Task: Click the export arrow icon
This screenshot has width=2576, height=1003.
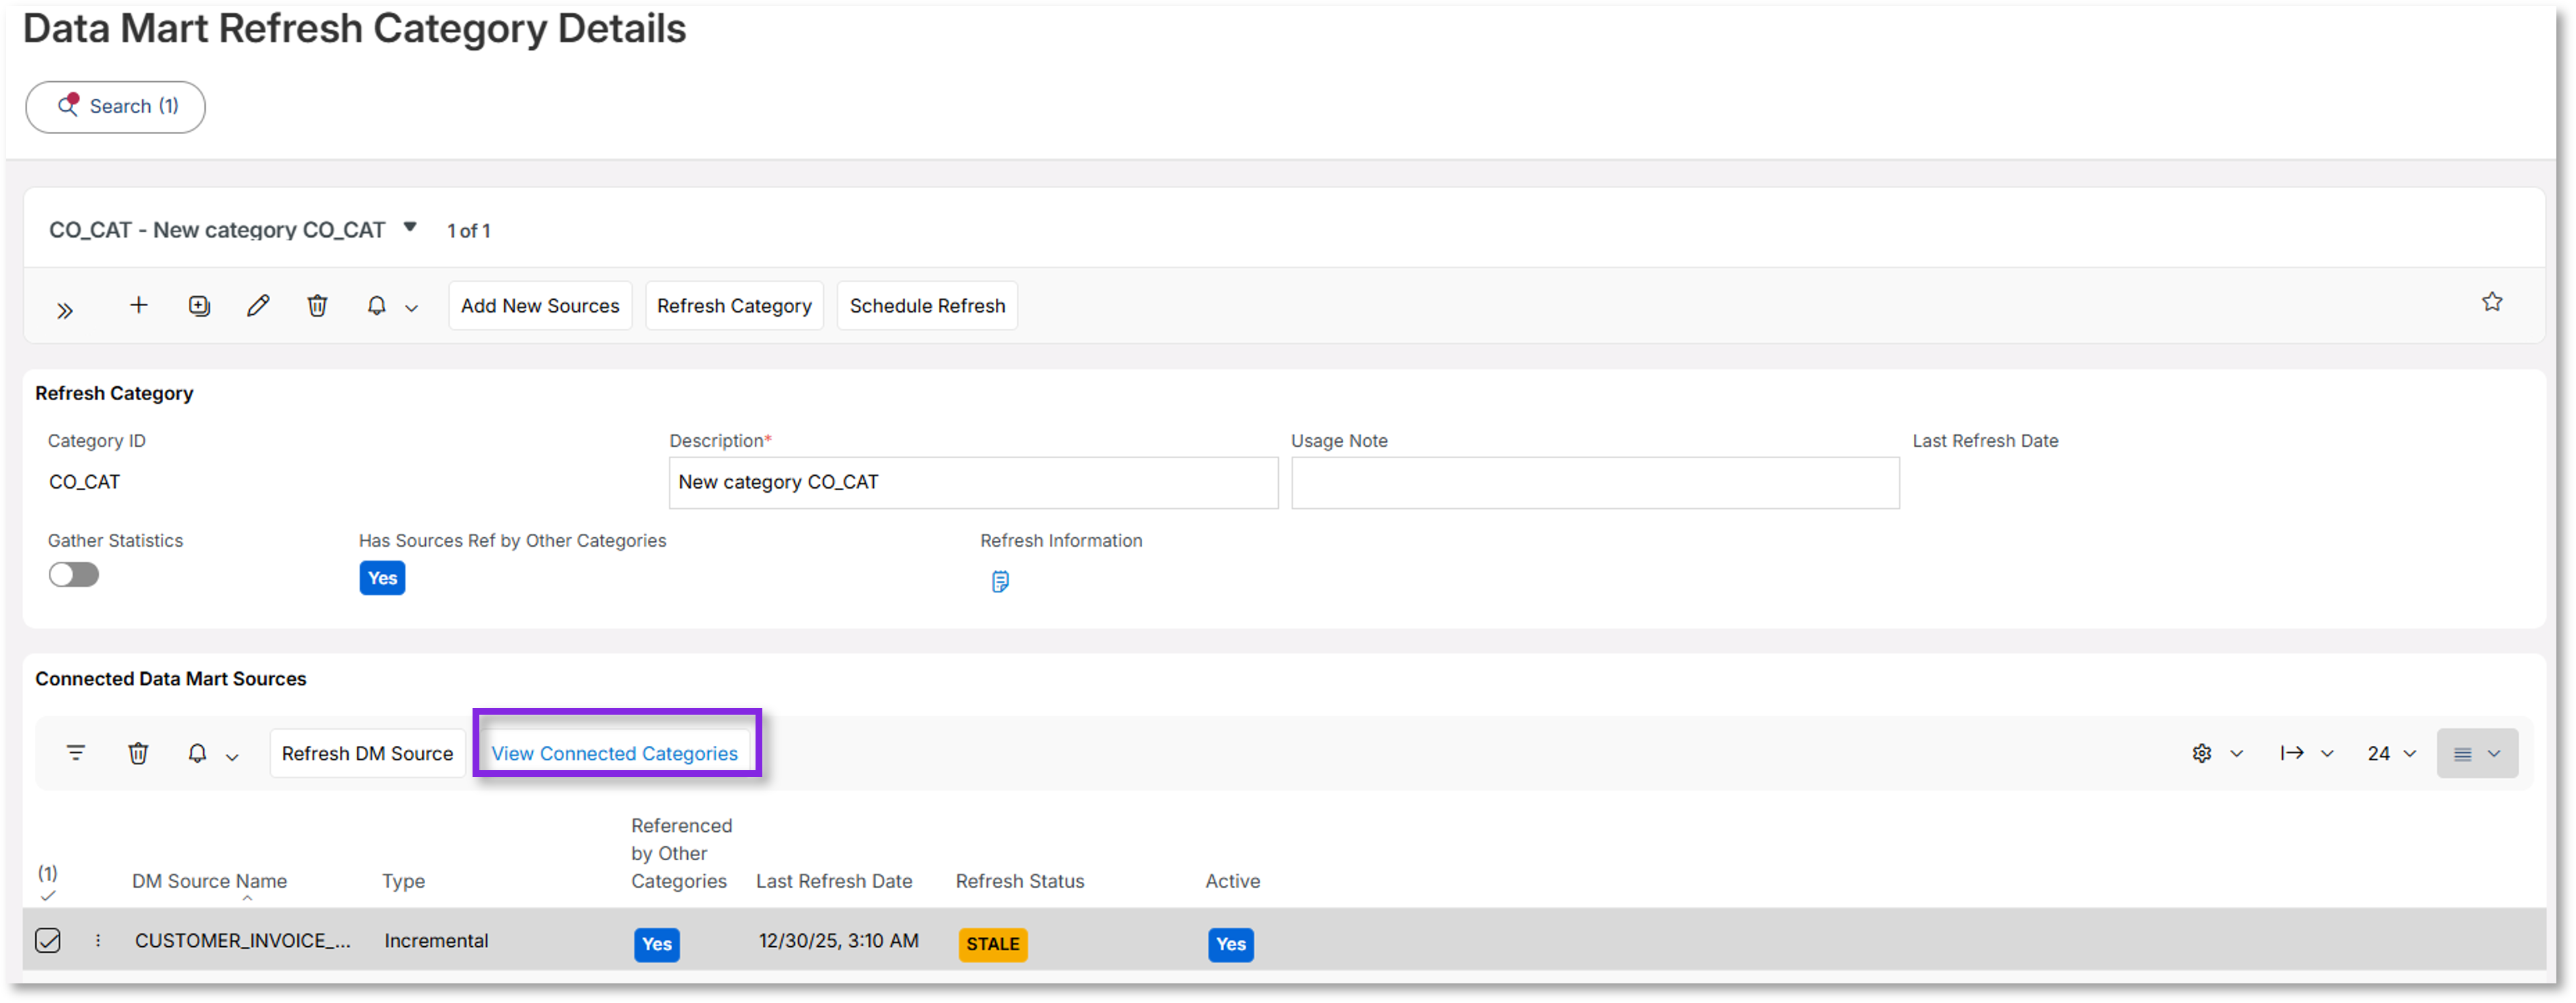Action: pyautogui.click(x=2292, y=754)
